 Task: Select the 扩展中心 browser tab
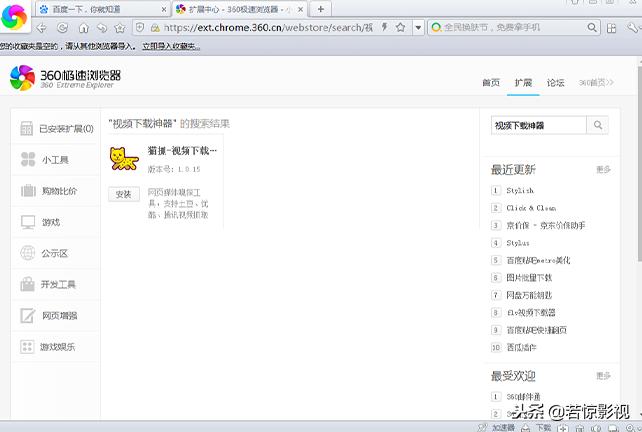(x=240, y=9)
